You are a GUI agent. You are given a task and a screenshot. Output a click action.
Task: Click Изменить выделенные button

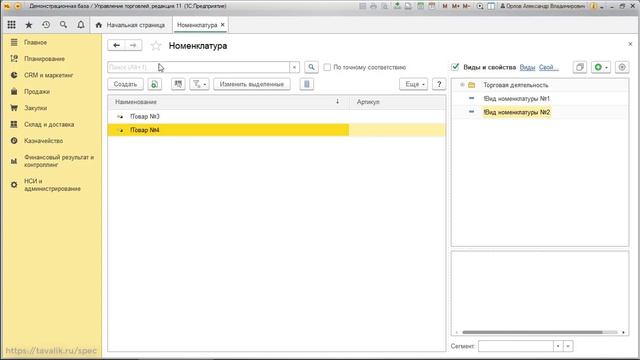(252, 84)
